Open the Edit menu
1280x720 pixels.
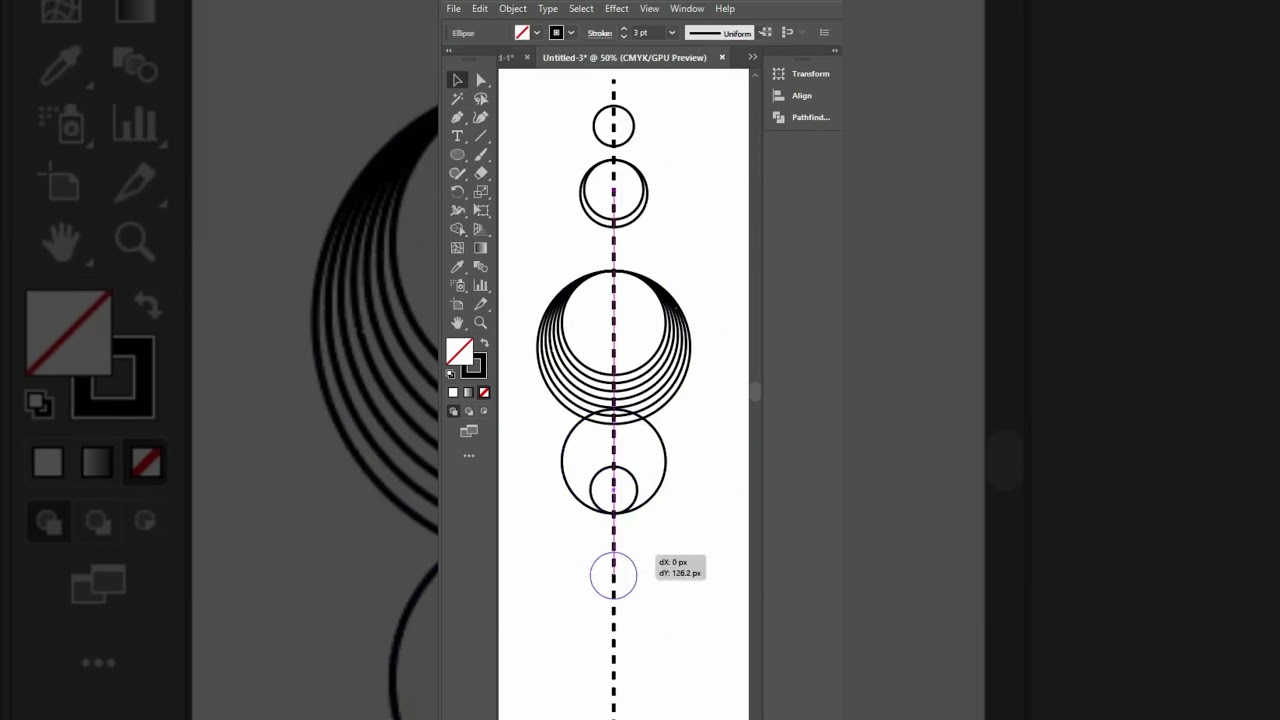[x=480, y=9]
